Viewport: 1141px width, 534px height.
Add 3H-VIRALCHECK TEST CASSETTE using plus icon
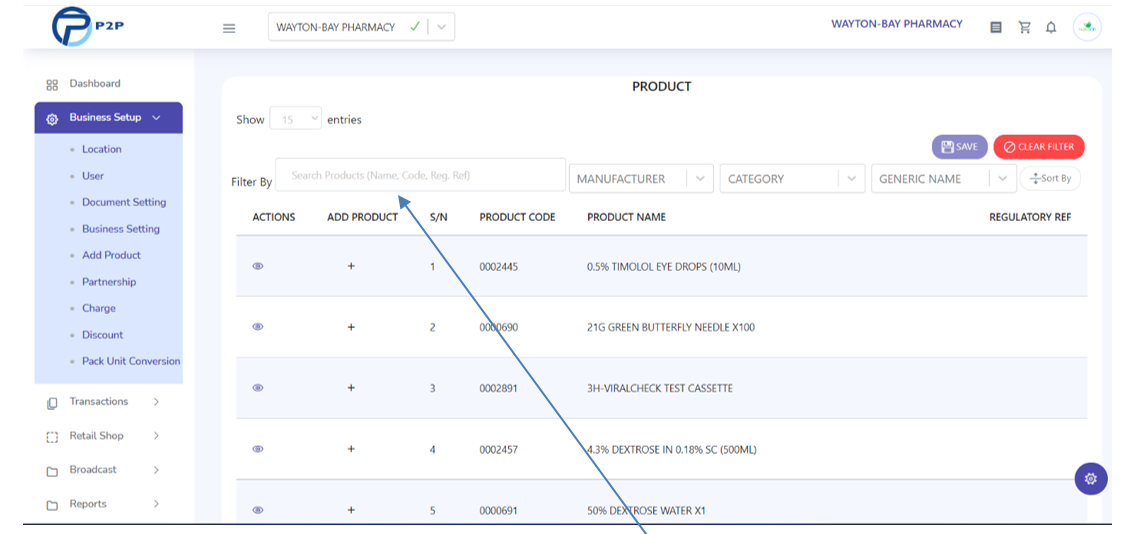351,388
